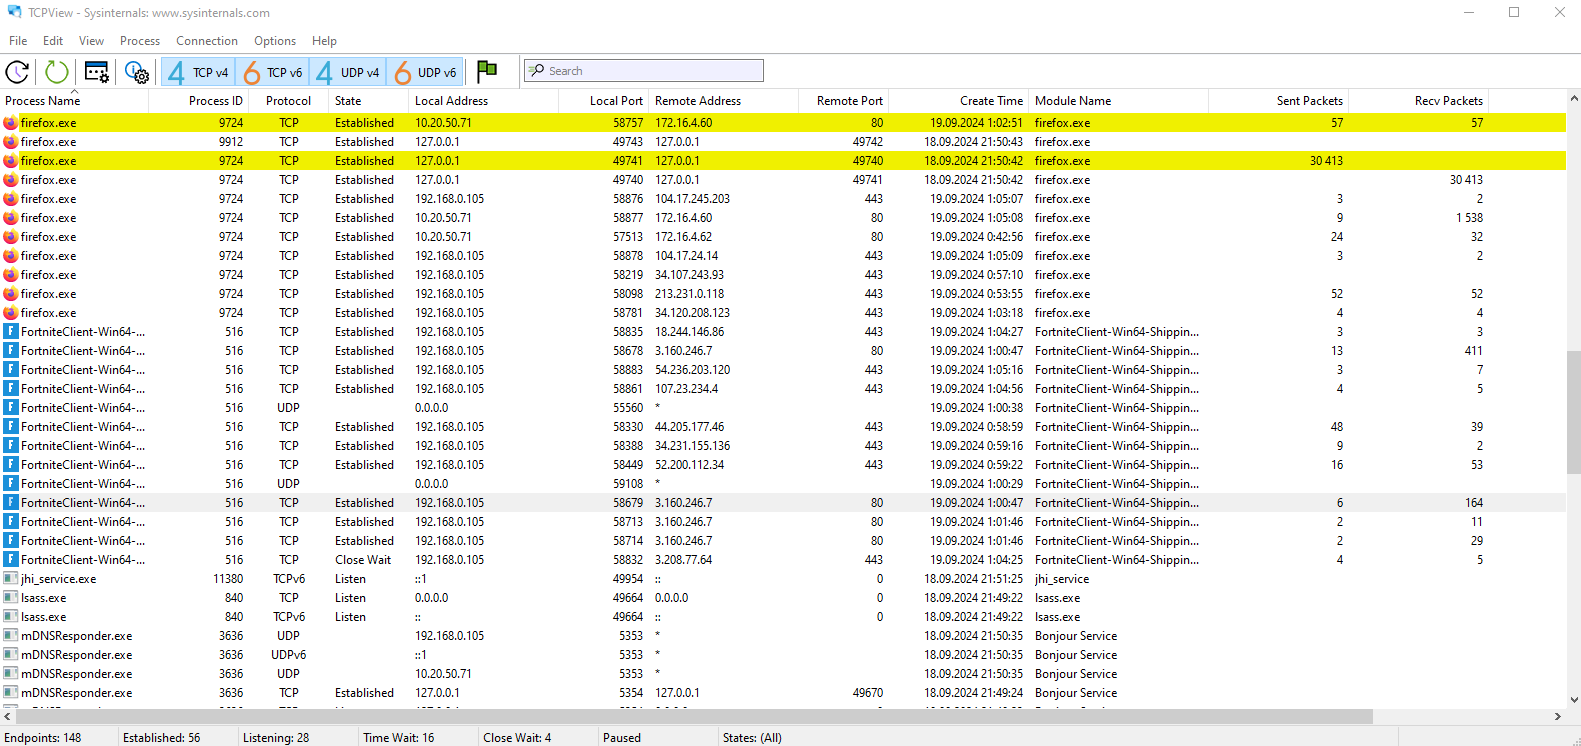1581x746 pixels.
Task: Open the Connection menu
Action: [207, 41]
